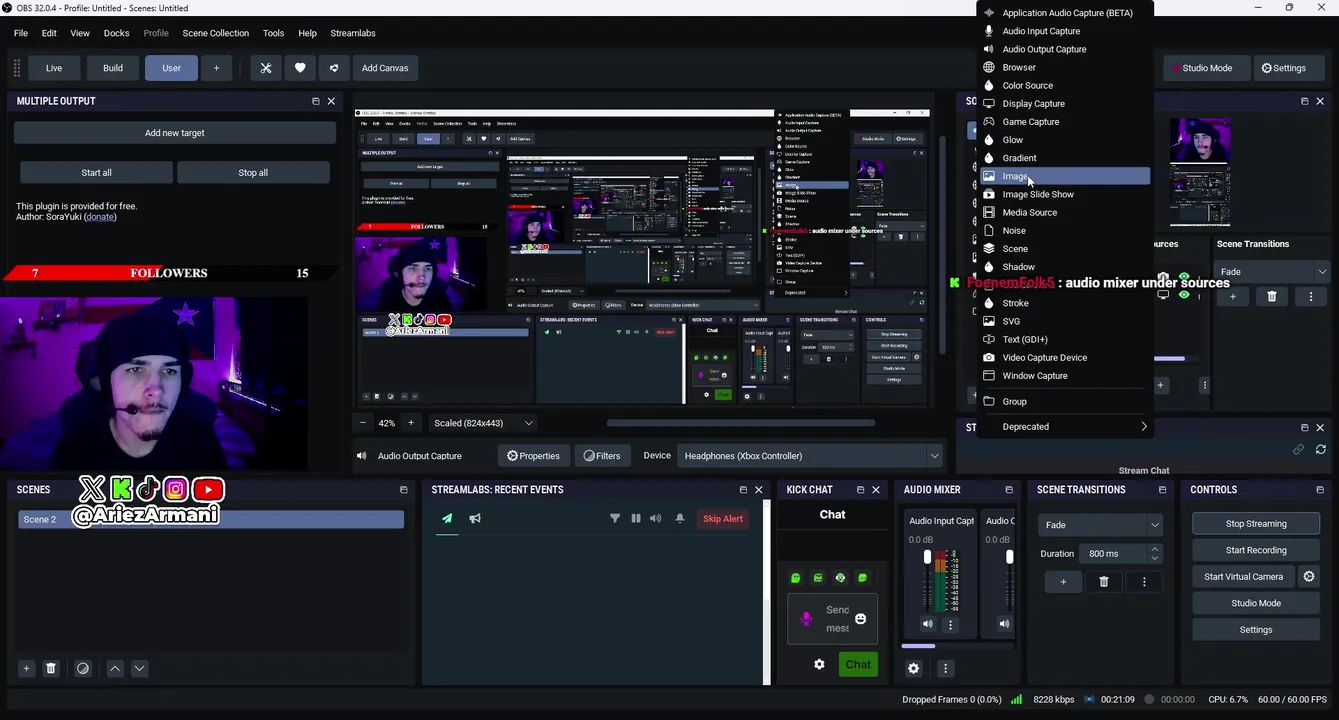Image resolution: width=1339 pixels, height=720 pixels.
Task: Zoom in preview with plus beside 42%
Action: pyautogui.click(x=410, y=423)
